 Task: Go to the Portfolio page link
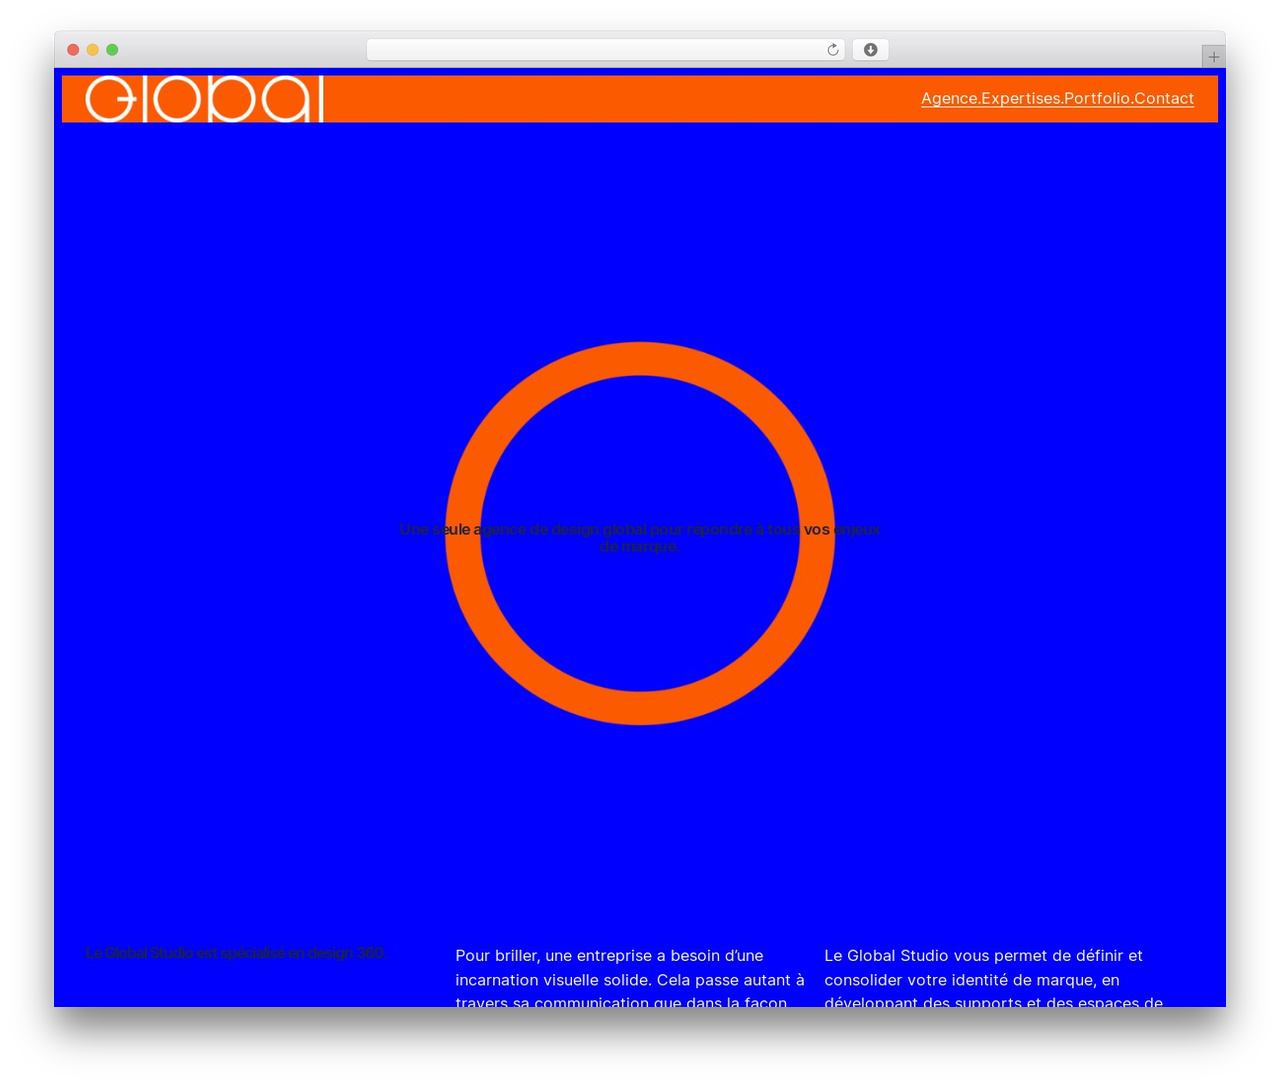tap(1098, 98)
